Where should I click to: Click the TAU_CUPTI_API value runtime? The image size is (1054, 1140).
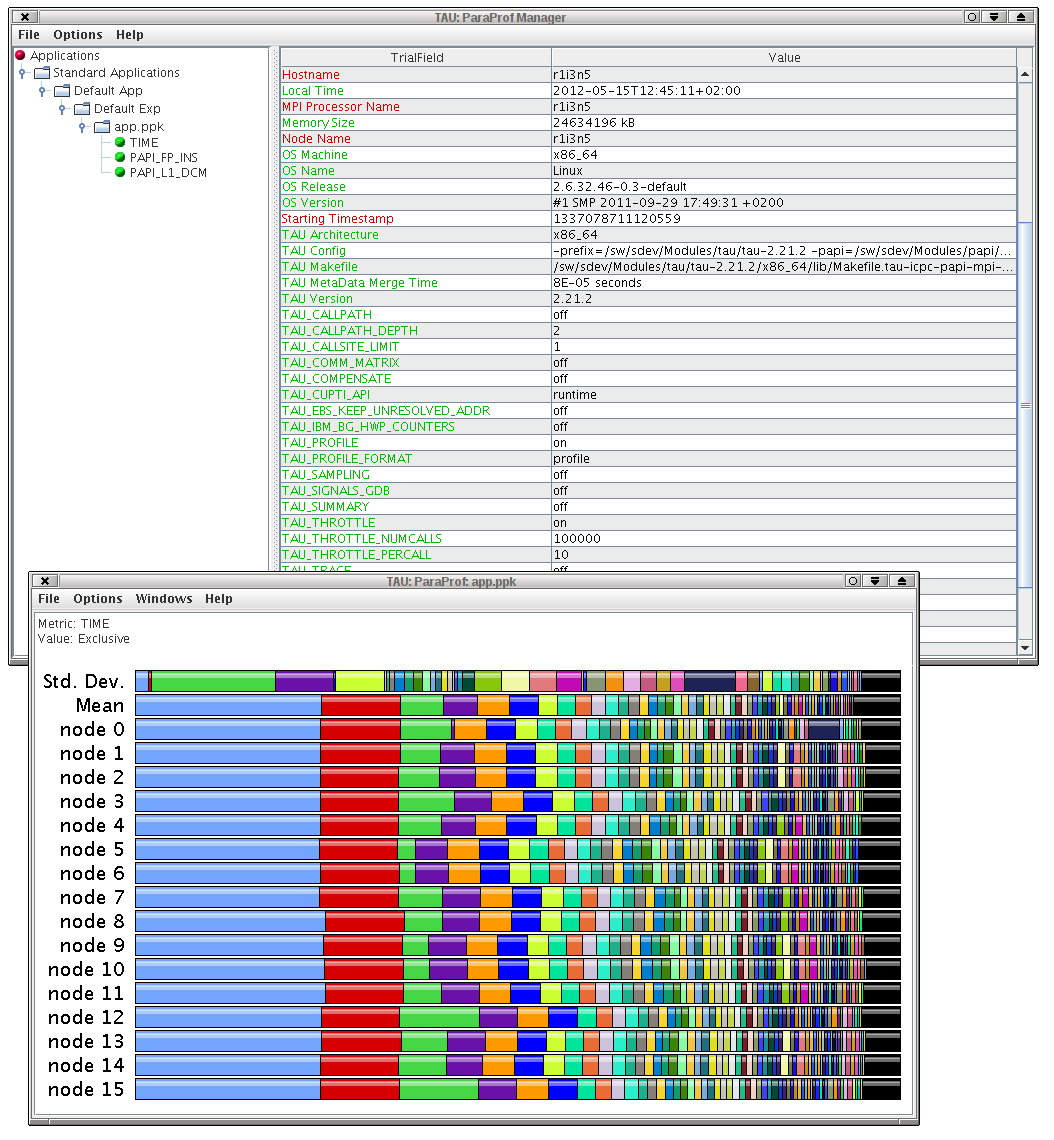[x=575, y=395]
